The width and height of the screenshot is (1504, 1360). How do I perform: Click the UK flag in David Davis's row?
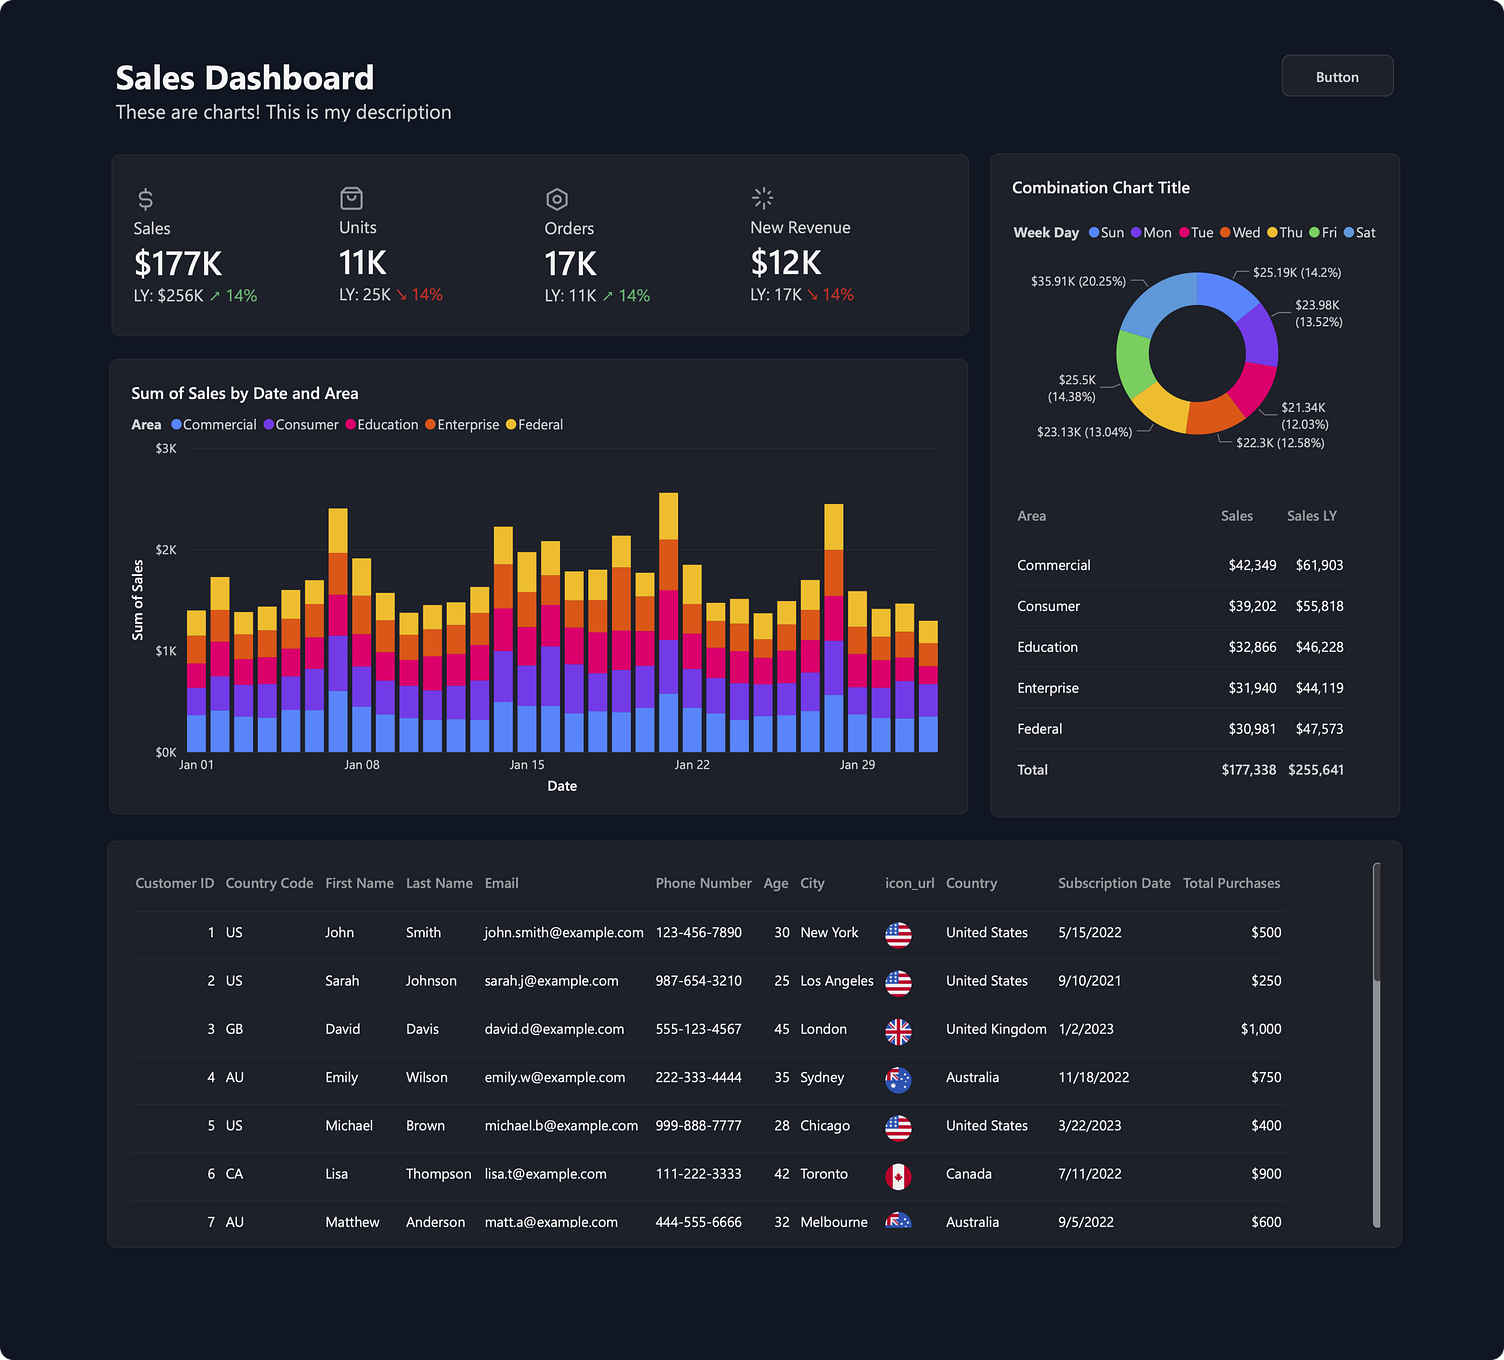point(898,1032)
